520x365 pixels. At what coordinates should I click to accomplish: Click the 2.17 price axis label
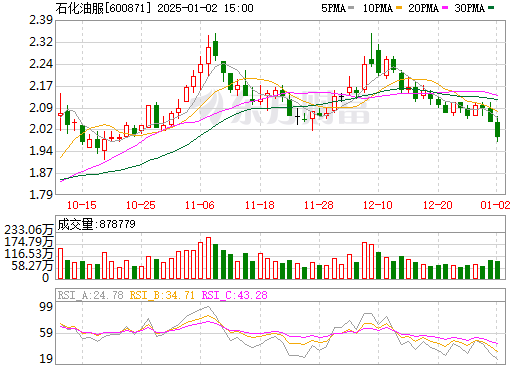pyautogui.click(x=41, y=86)
